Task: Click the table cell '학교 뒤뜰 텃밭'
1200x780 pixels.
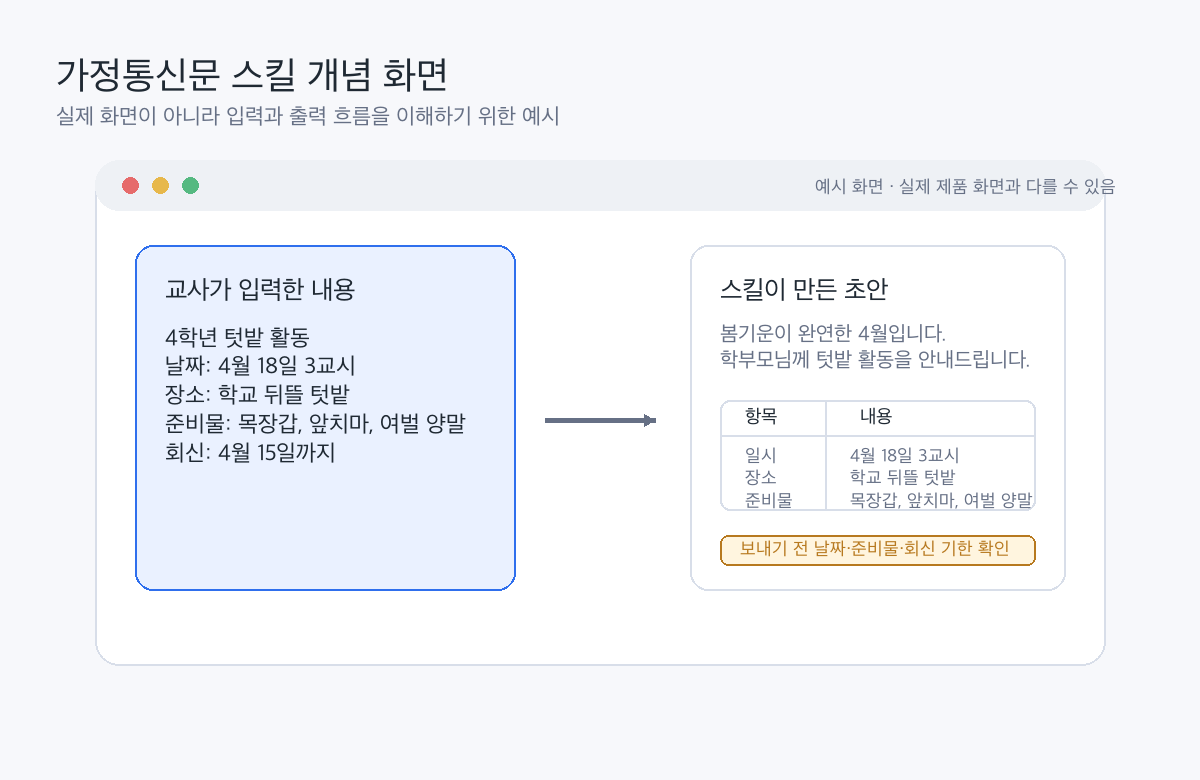Action: [903, 478]
